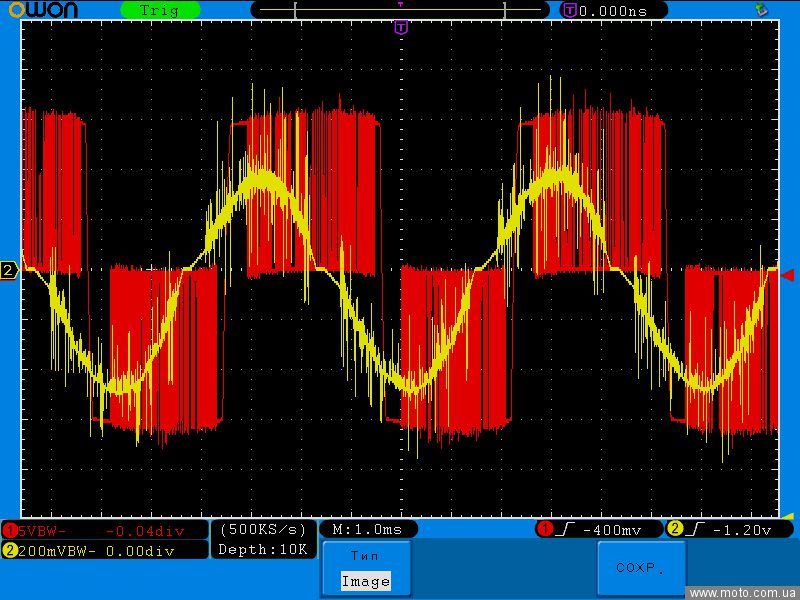This screenshot has height=600, width=800.
Task: Click the M:1.0ms timebase readout
Action: [x=367, y=529]
